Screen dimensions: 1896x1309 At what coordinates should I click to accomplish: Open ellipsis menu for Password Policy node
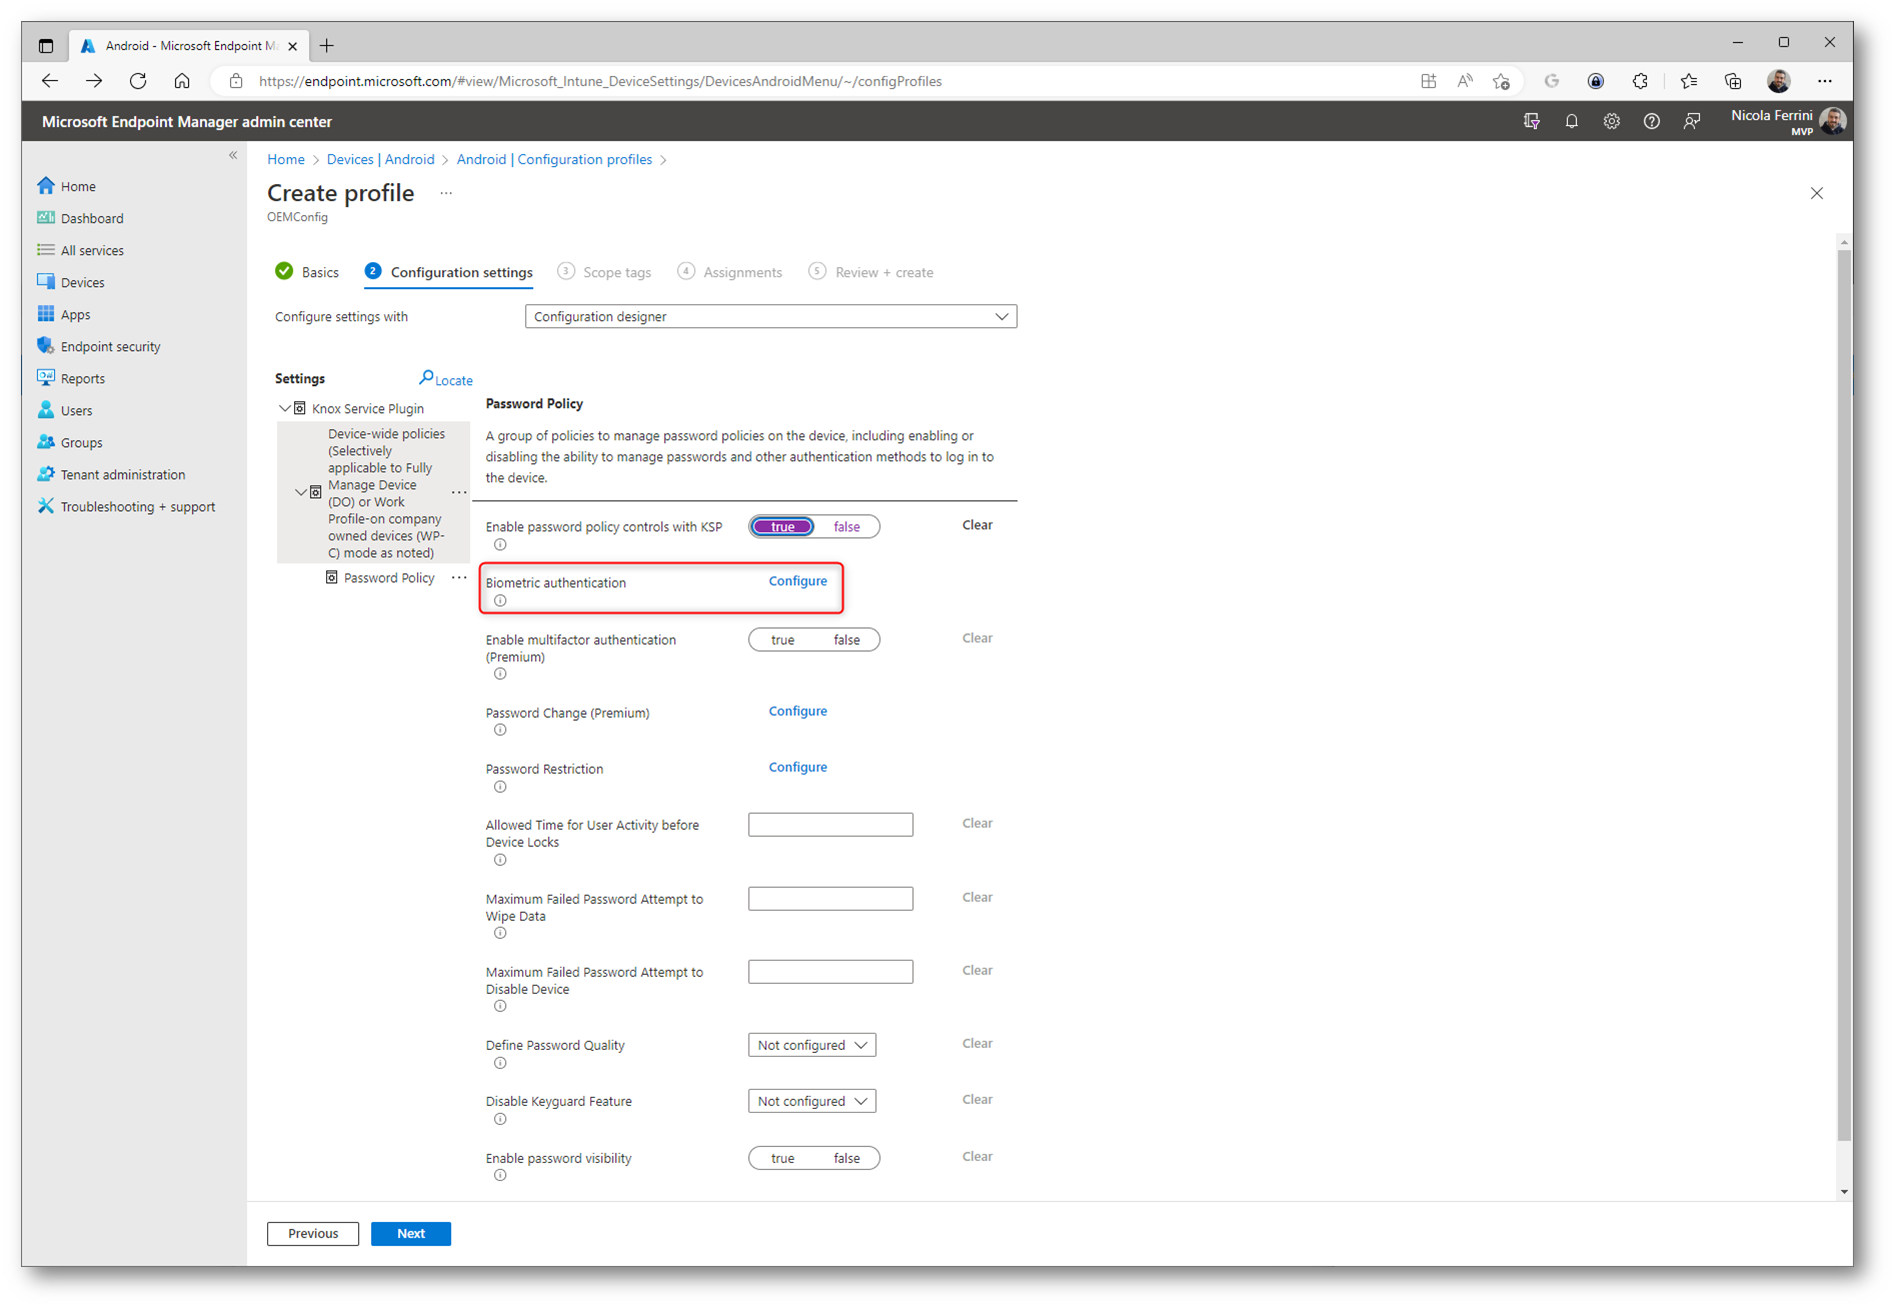[459, 577]
